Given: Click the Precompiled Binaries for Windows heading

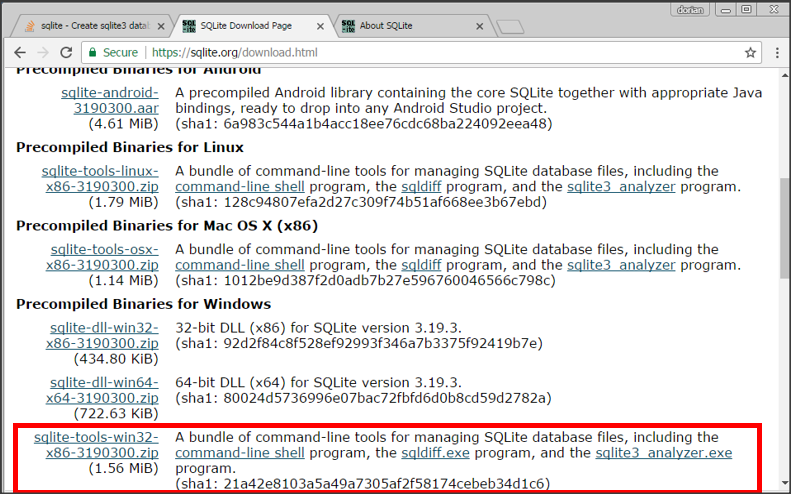Looking at the screenshot, I should pos(143,304).
